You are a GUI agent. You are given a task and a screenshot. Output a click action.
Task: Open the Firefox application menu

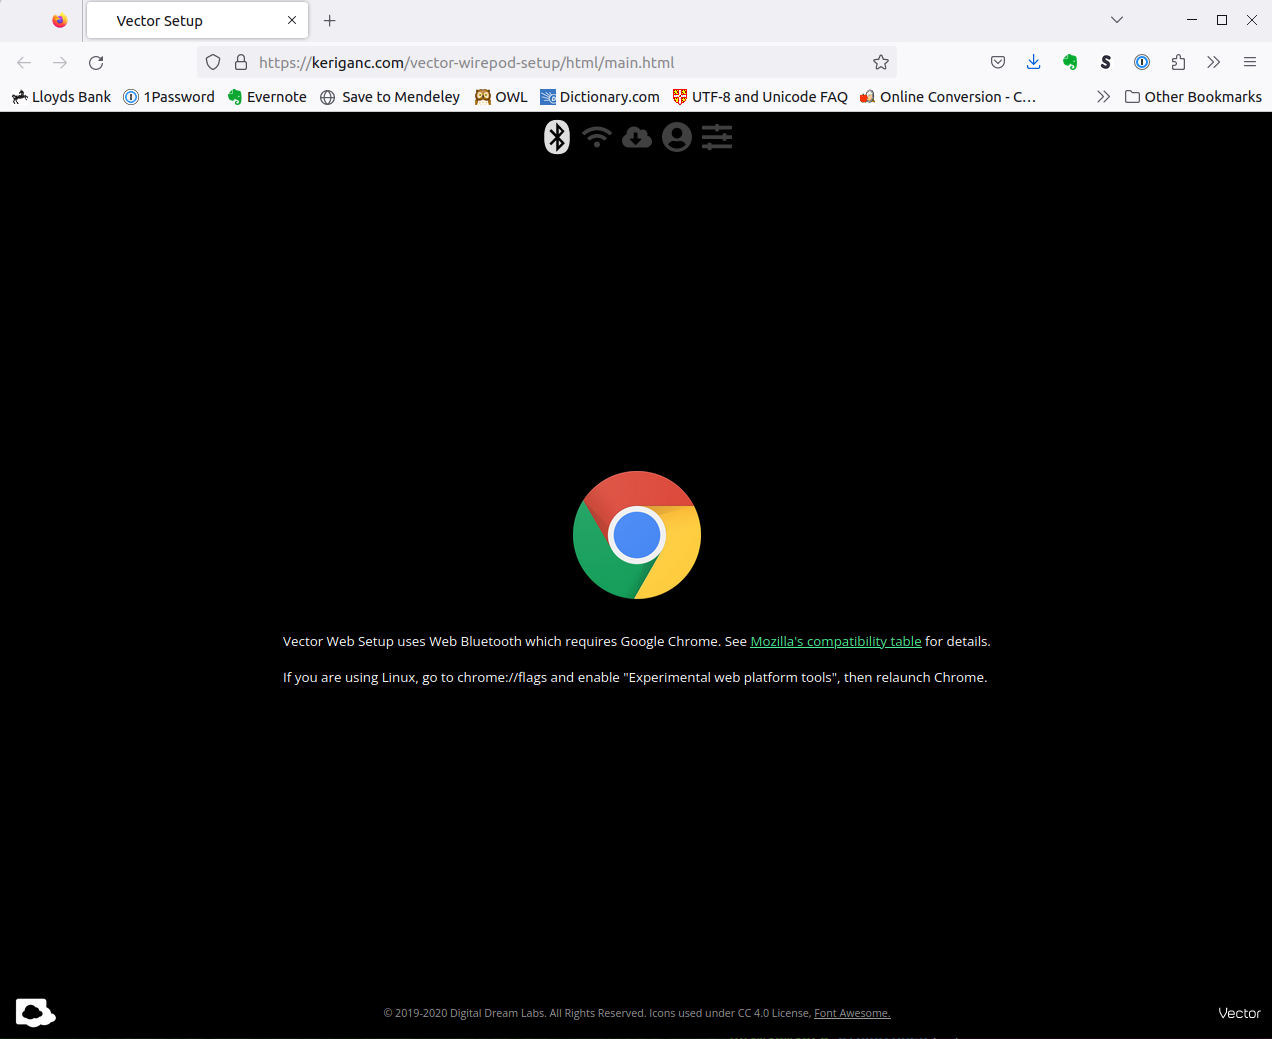pos(1250,62)
